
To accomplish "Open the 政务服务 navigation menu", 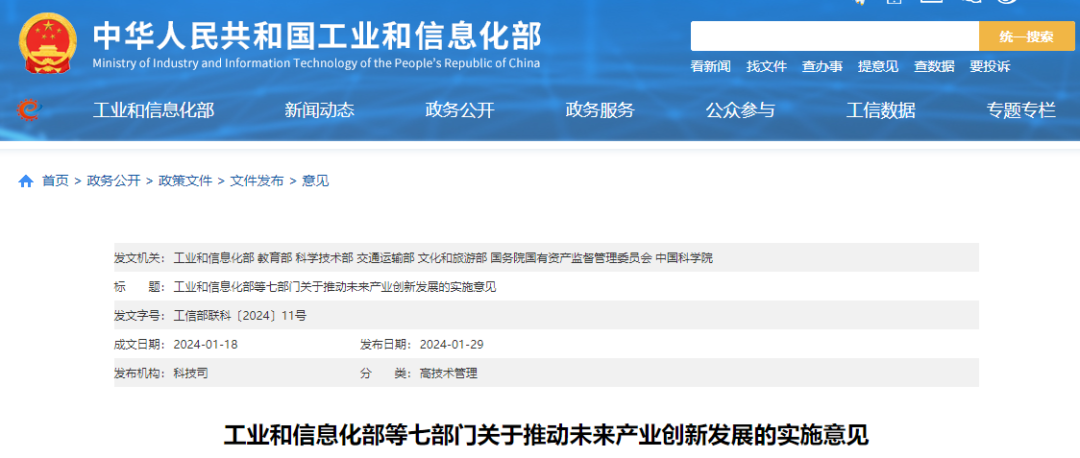I will (x=600, y=110).
